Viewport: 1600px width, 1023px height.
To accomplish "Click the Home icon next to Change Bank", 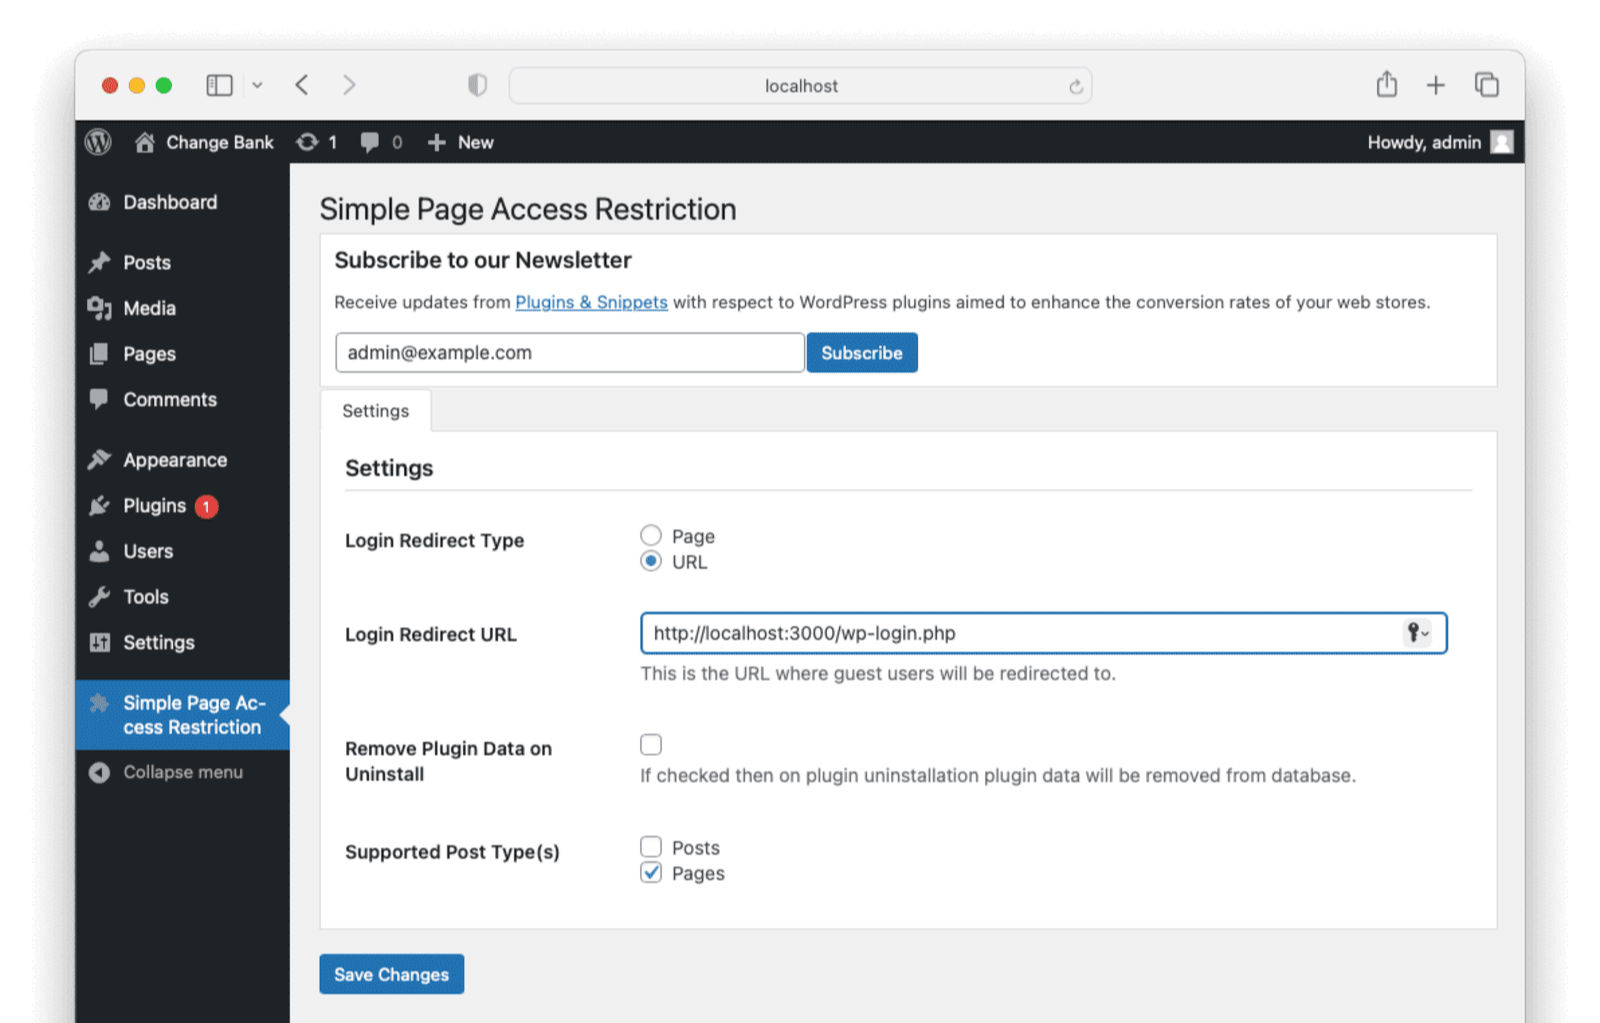I will 143,142.
